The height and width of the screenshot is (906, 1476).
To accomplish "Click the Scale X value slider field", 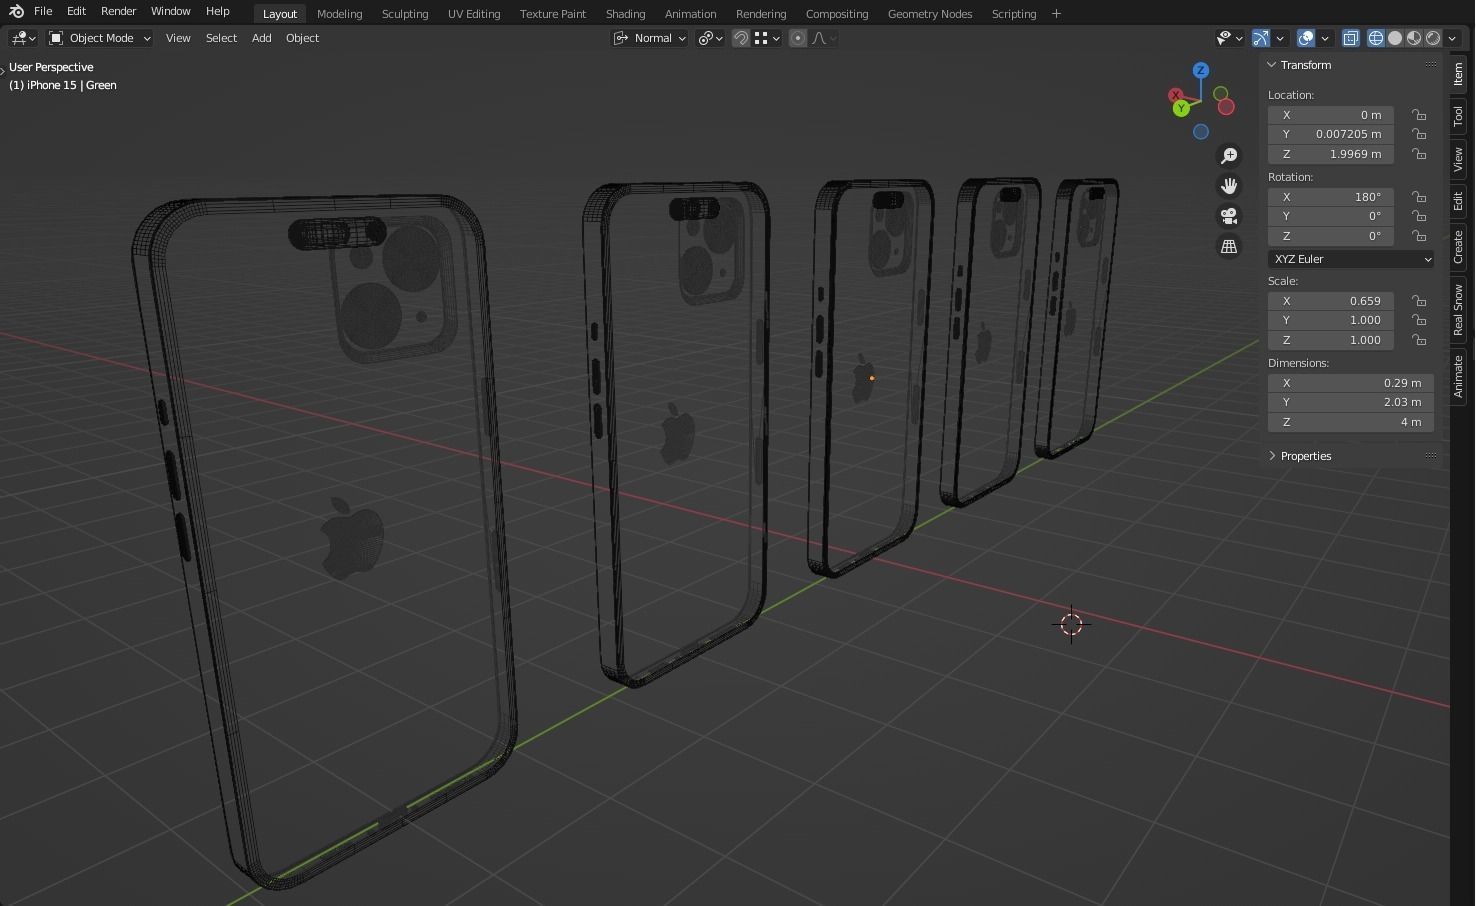I will coord(1331,301).
